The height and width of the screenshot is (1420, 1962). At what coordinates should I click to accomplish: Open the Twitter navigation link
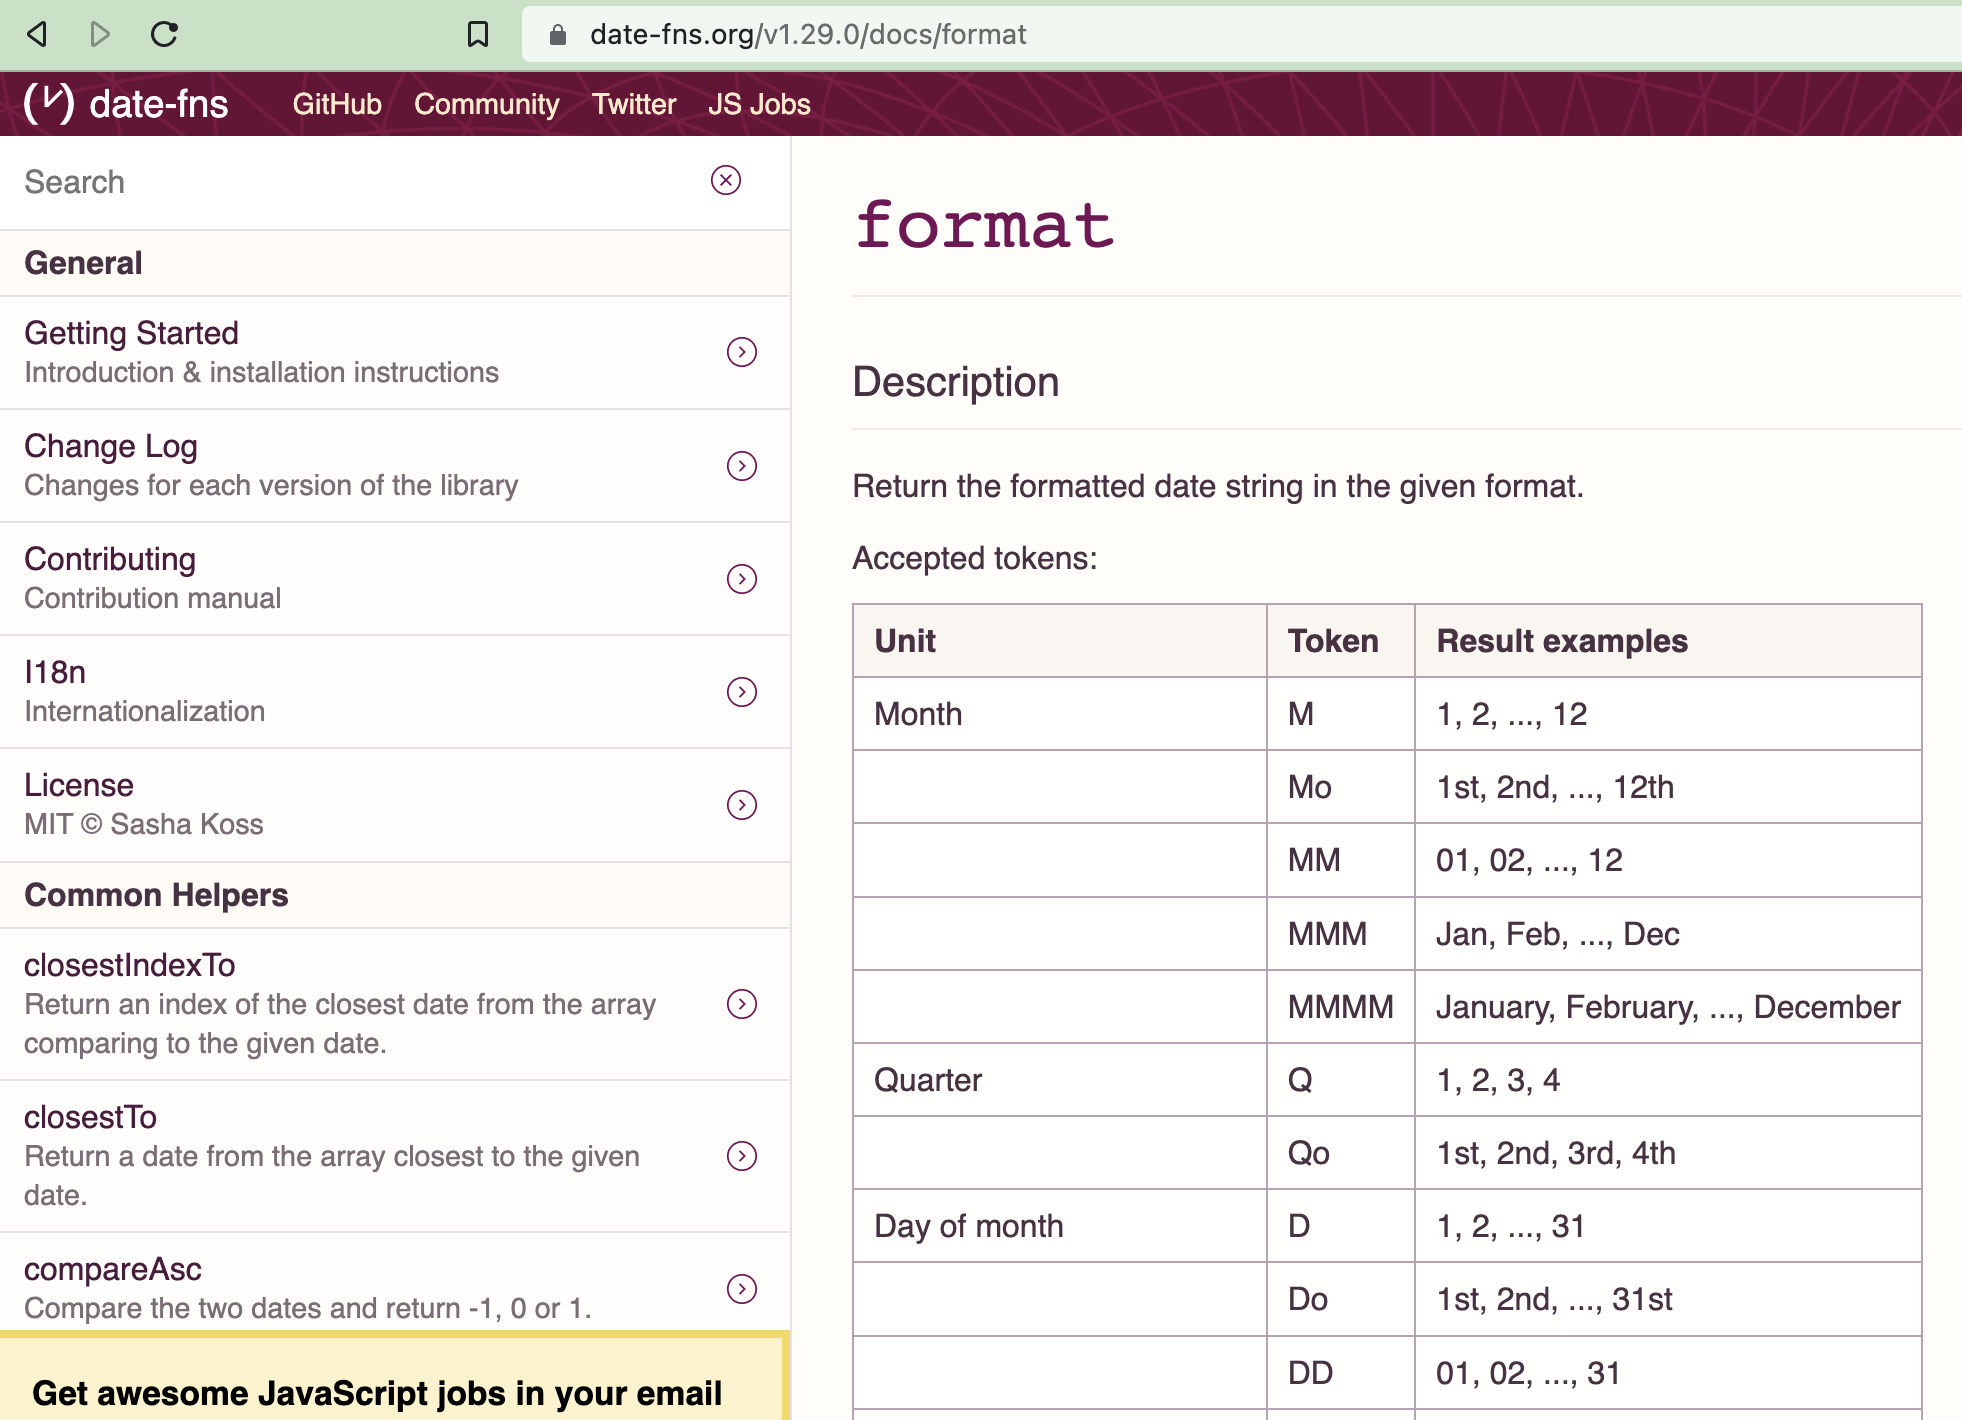point(633,104)
